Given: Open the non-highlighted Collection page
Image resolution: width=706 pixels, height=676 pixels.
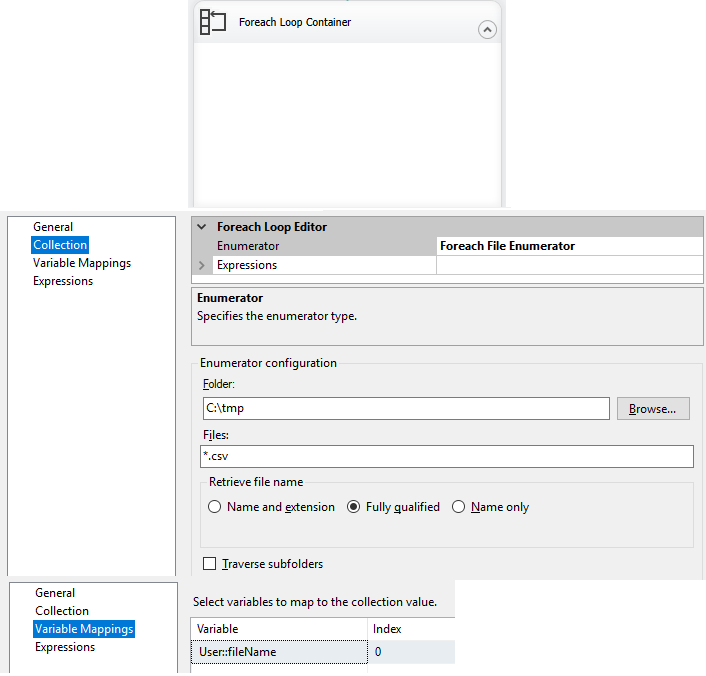Looking at the screenshot, I should [62, 611].
